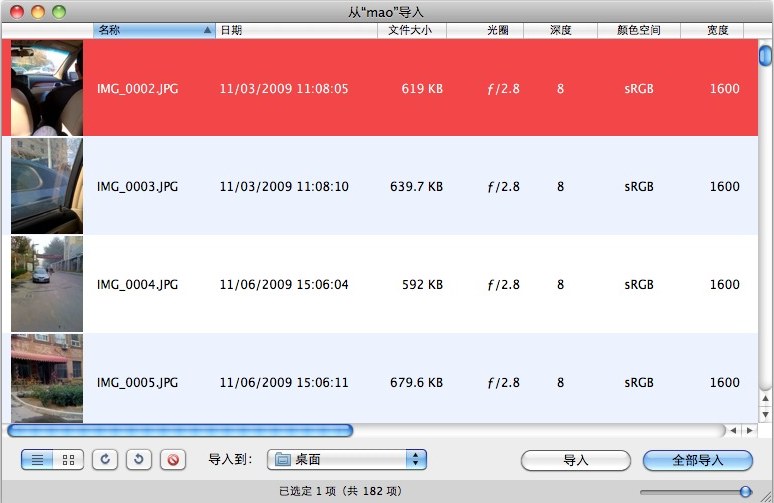Click the thumbnail size slider knob
This screenshot has height=503, width=774.
746,492
